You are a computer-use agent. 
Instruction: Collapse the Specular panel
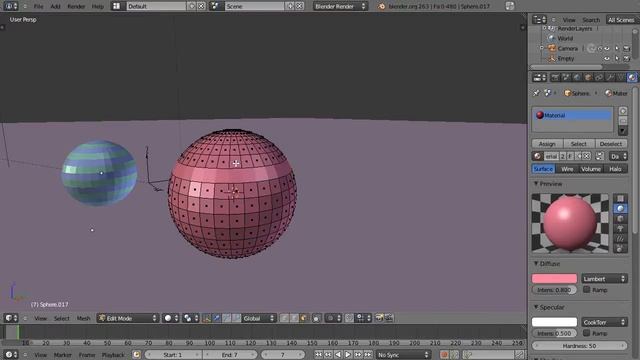click(x=536, y=307)
